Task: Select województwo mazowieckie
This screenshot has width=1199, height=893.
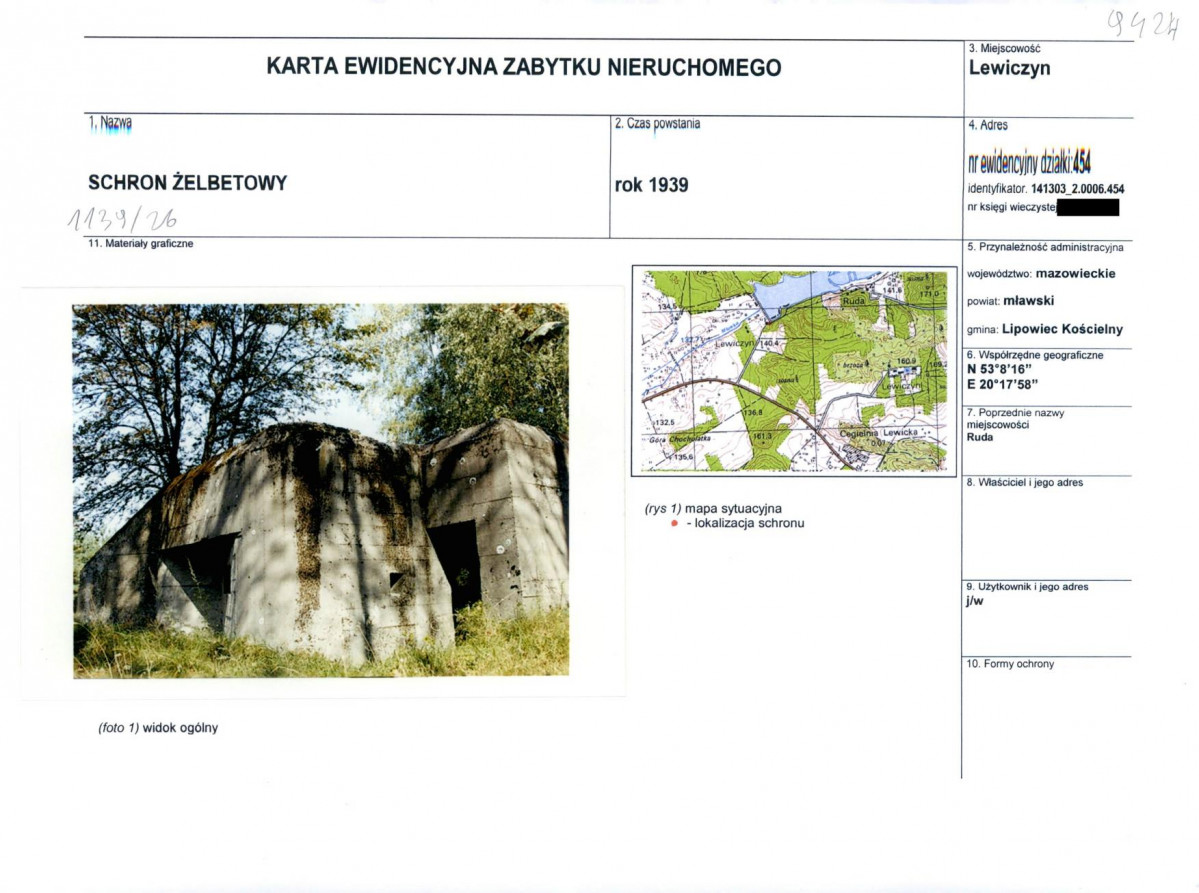Action: (1041, 274)
